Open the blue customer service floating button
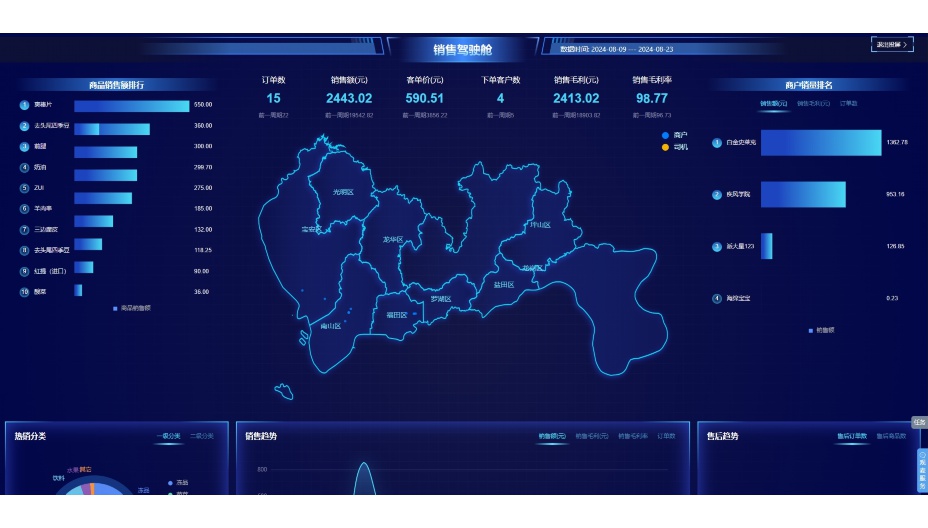928x528 pixels. [922, 470]
